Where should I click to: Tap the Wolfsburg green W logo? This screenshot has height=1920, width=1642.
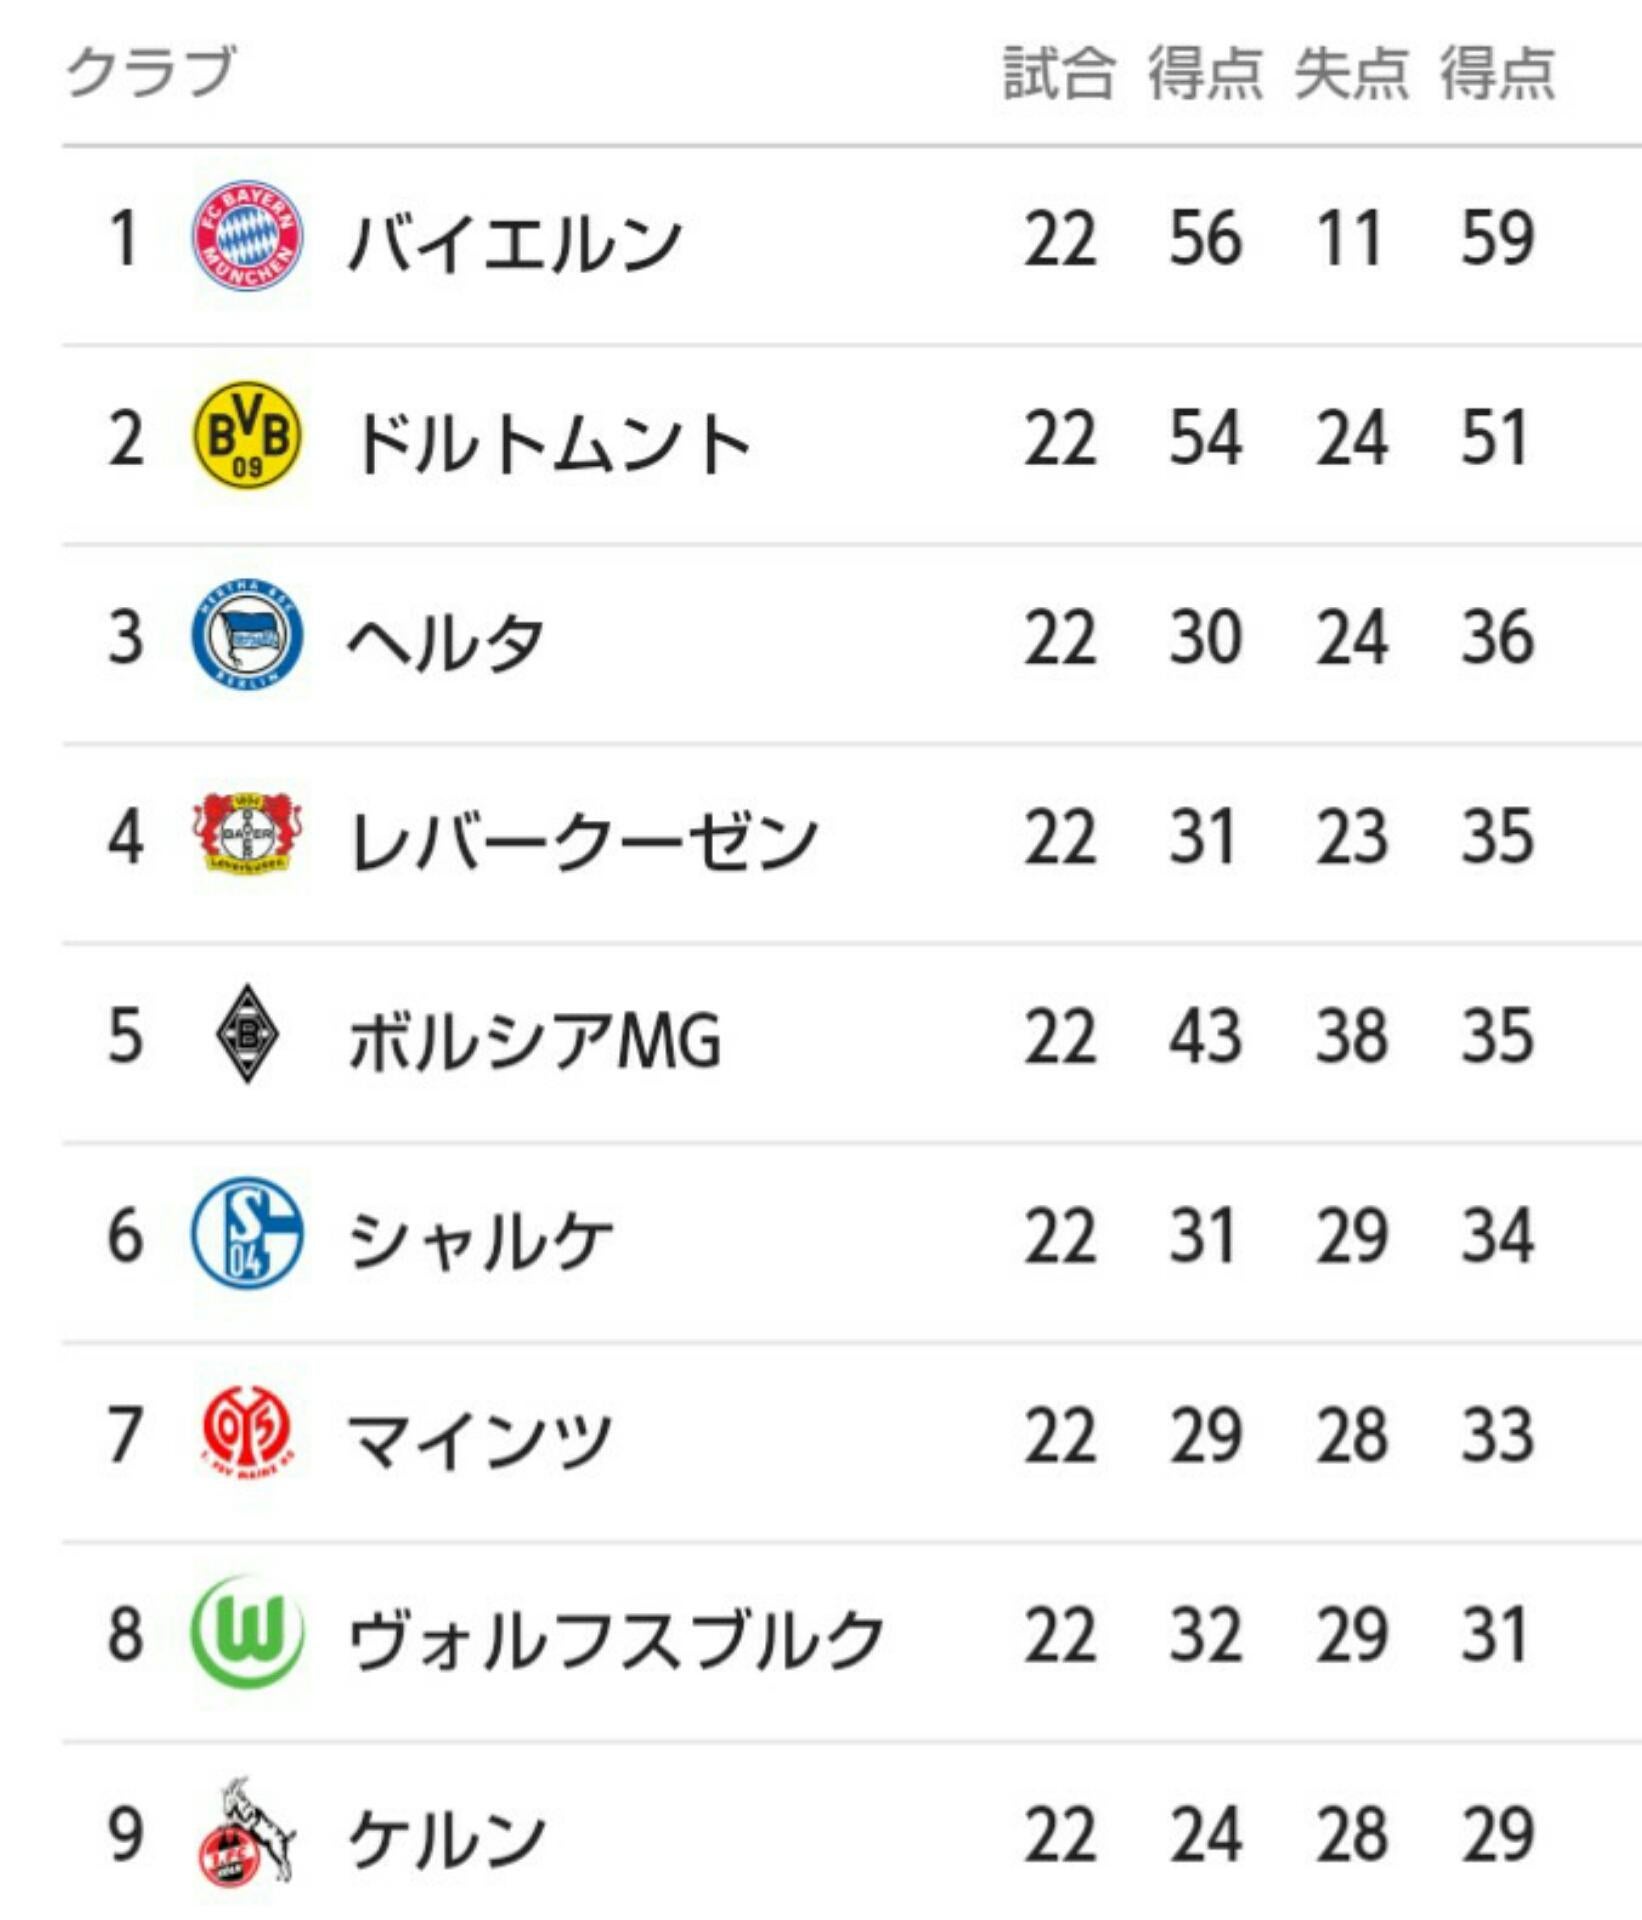pyautogui.click(x=247, y=1632)
